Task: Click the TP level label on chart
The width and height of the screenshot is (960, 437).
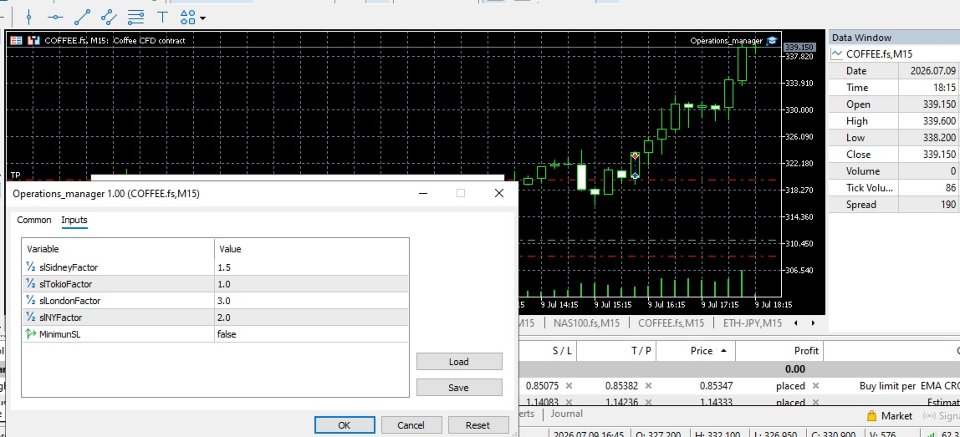Action: [x=15, y=175]
